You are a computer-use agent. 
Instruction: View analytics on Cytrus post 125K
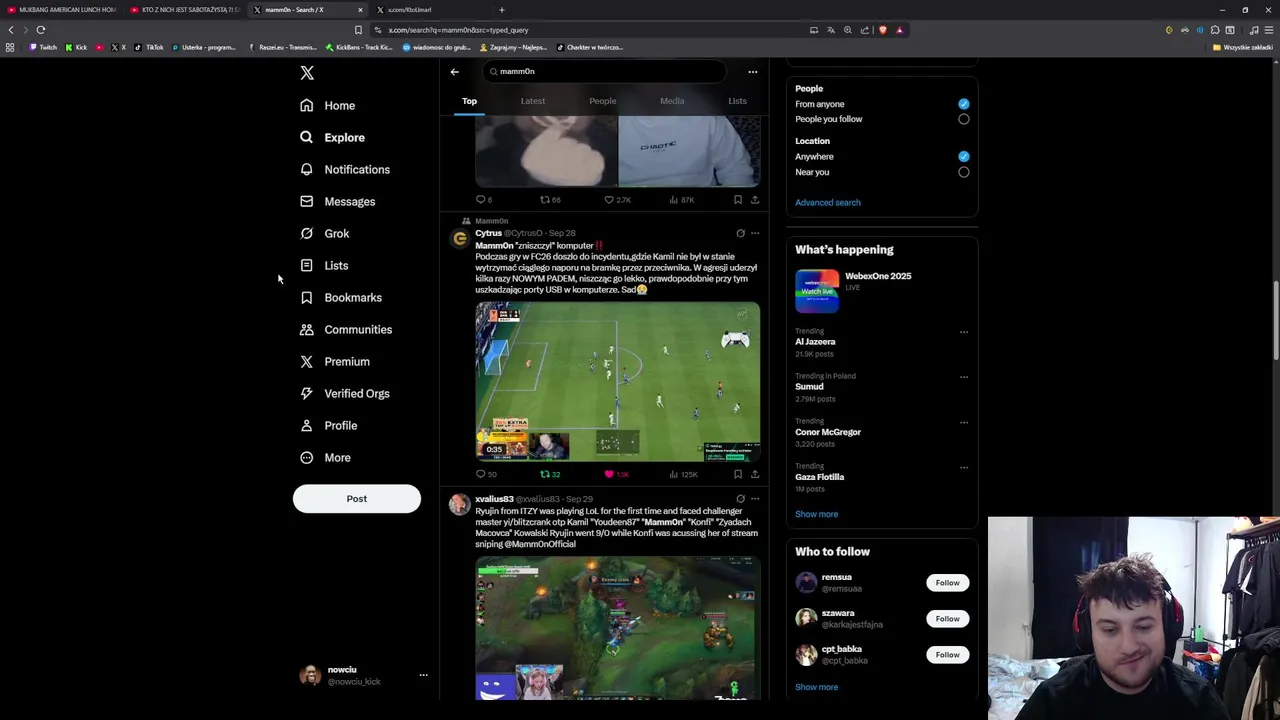[x=683, y=474]
